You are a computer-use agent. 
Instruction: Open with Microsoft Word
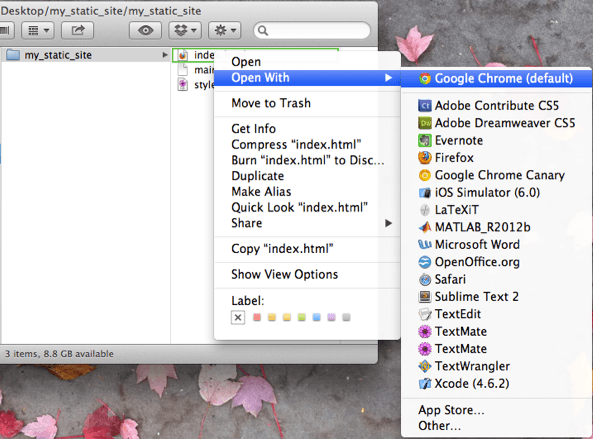496,245
